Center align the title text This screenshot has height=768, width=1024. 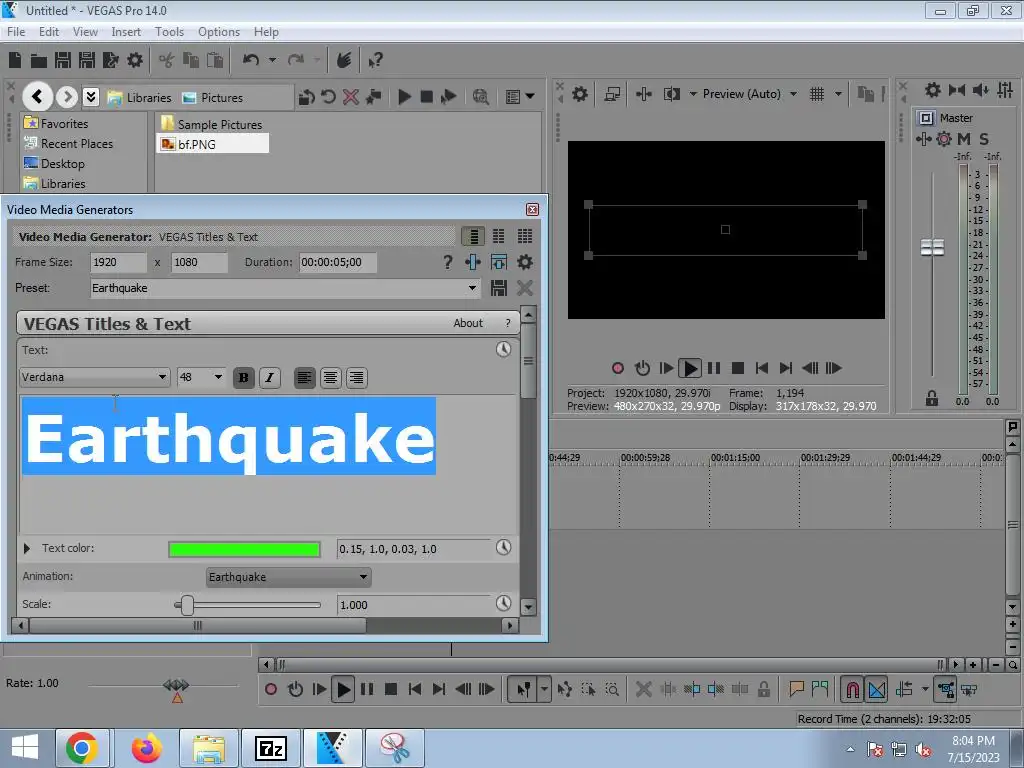[330, 377]
